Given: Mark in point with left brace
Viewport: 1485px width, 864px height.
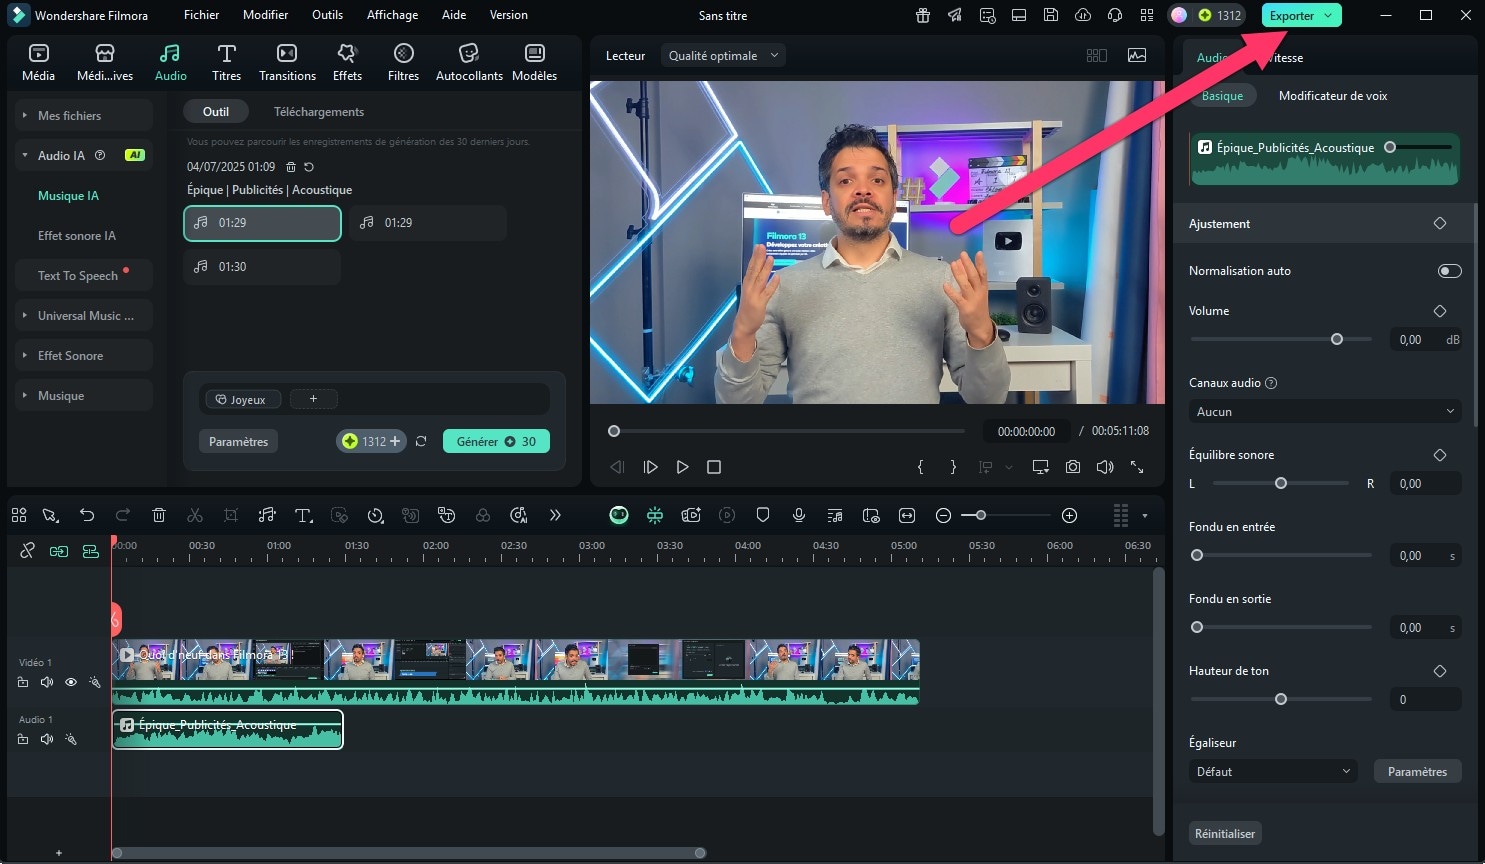Looking at the screenshot, I should (x=921, y=467).
